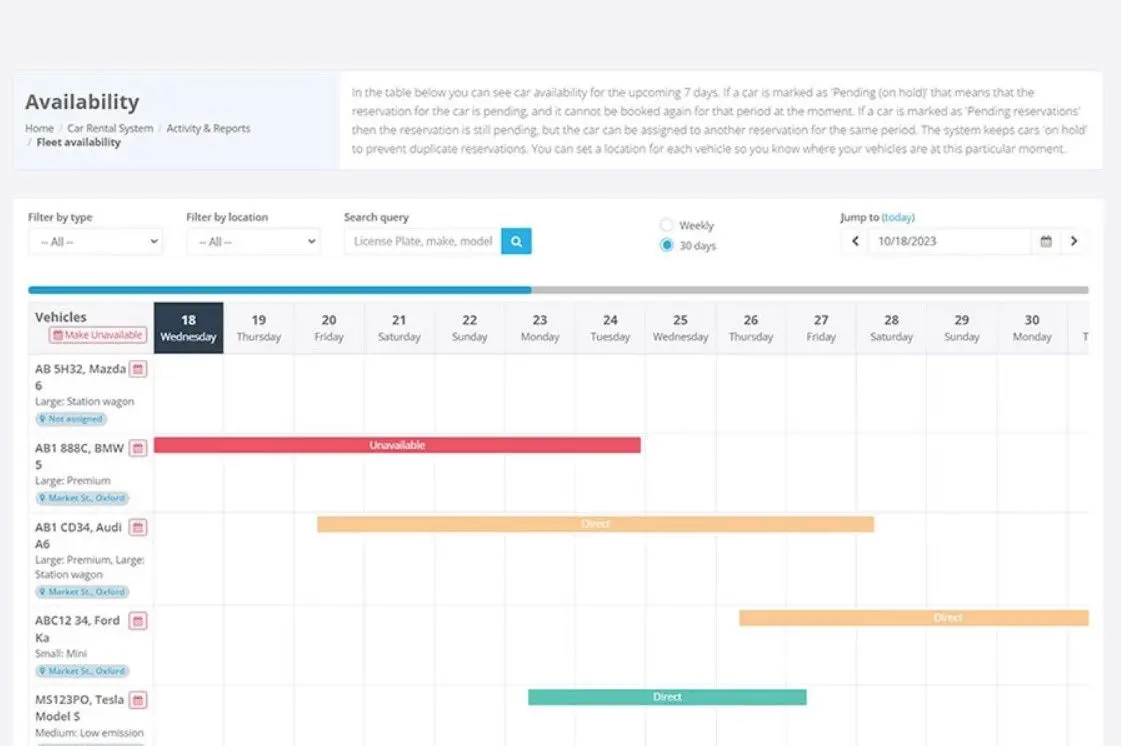Click Market St. location tag on BMW
This screenshot has height=746, width=1121.
pos(82,498)
